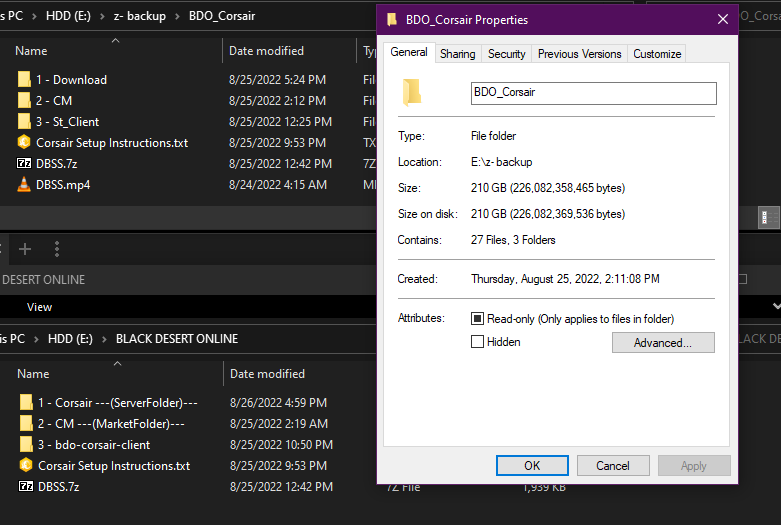Click date 8/24/2022 4:15 AM
Screen dimensions: 781x525
pyautogui.click(x=277, y=185)
